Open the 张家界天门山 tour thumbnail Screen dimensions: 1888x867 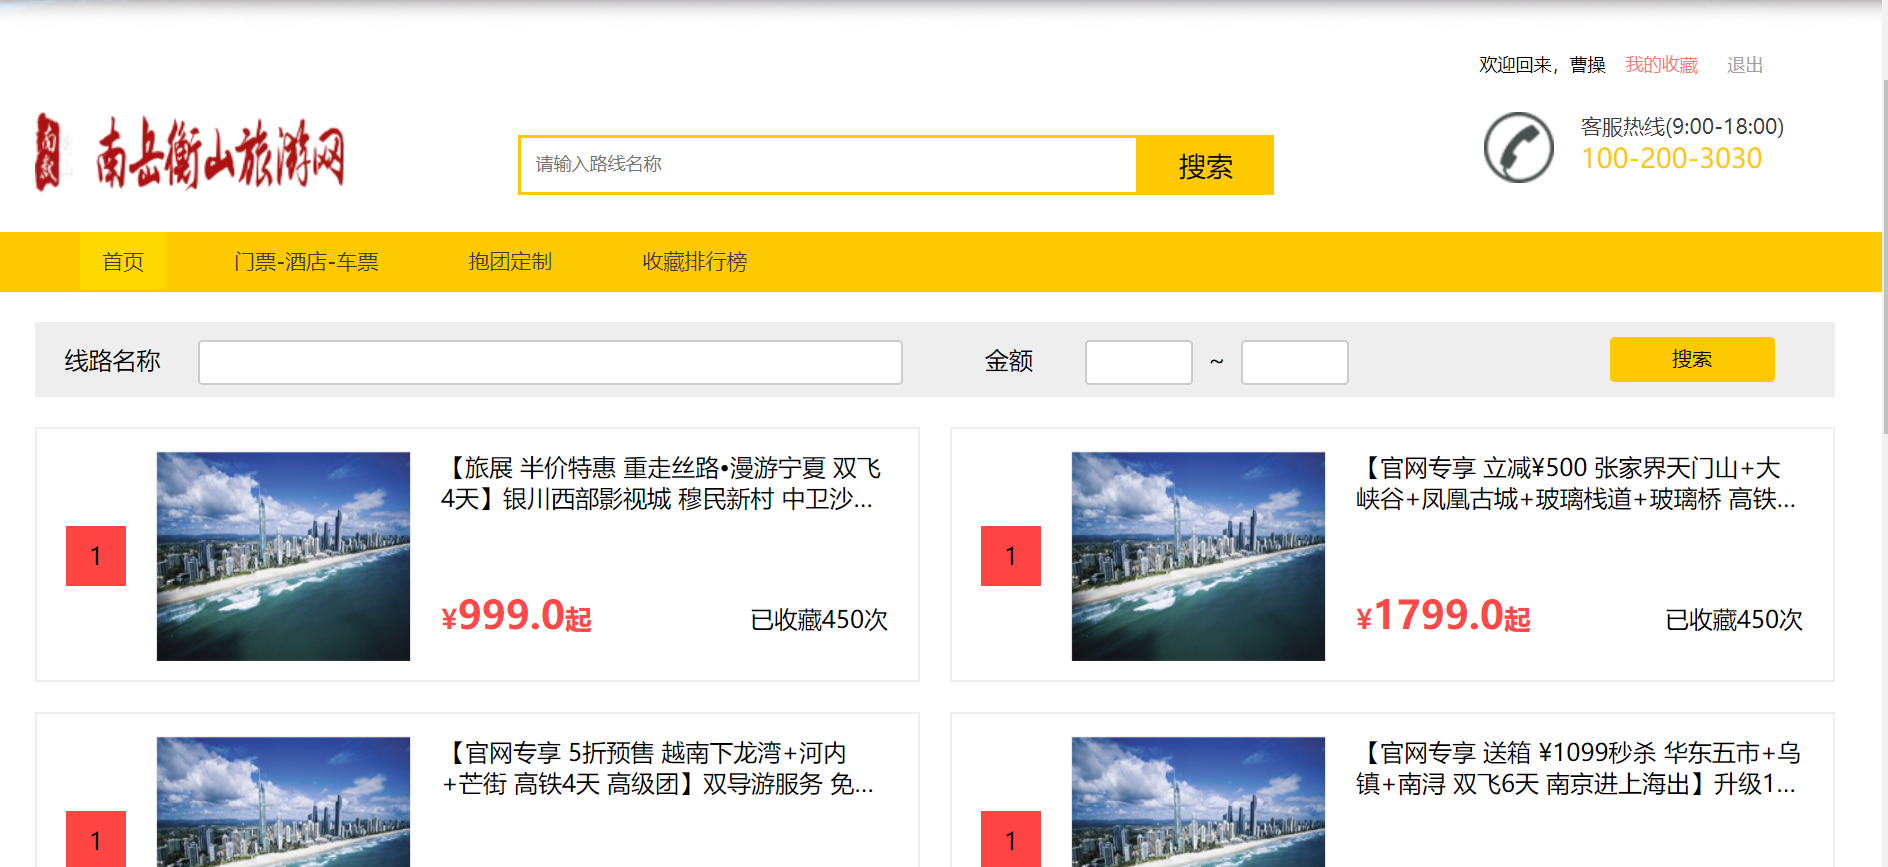pos(1198,556)
